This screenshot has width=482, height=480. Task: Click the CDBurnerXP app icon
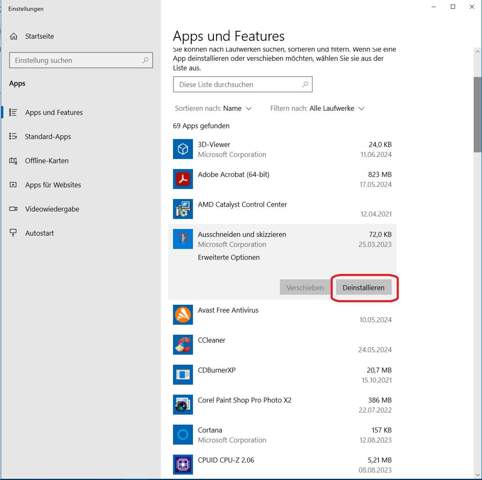(183, 375)
